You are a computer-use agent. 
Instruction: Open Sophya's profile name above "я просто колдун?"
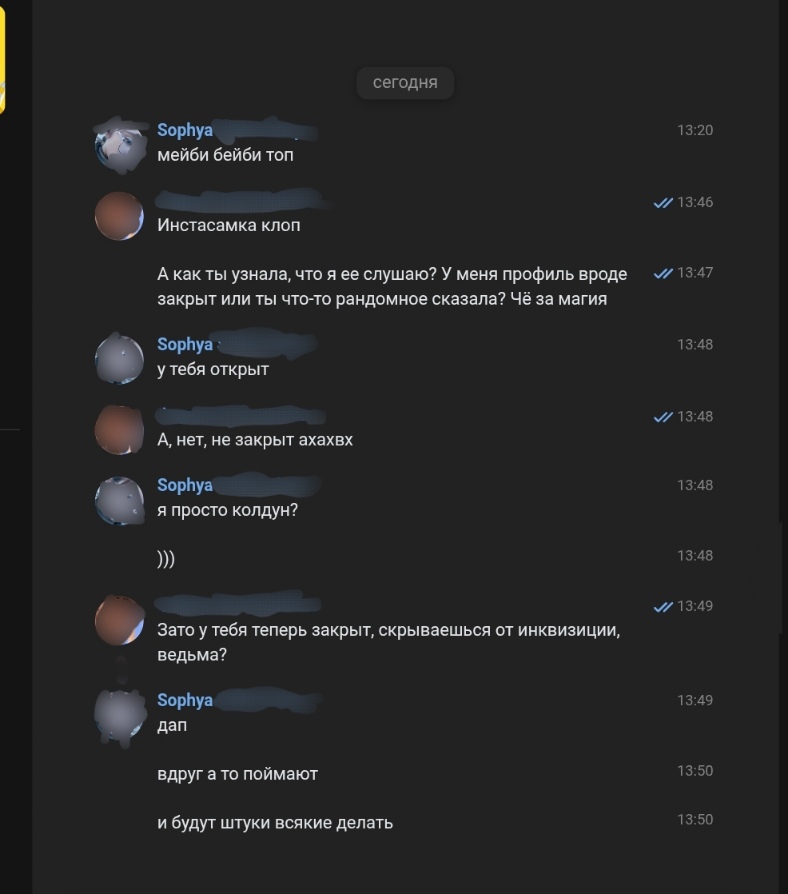(185, 485)
